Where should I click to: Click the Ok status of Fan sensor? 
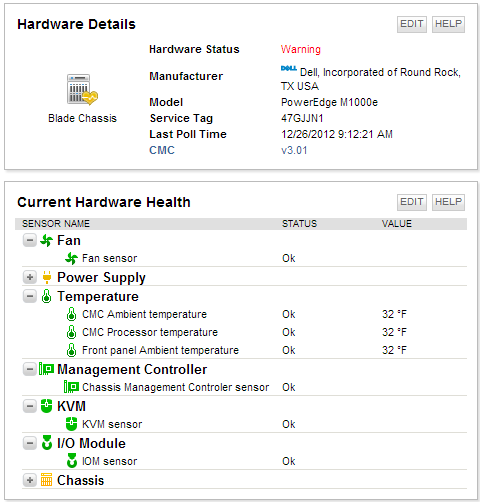click(289, 258)
